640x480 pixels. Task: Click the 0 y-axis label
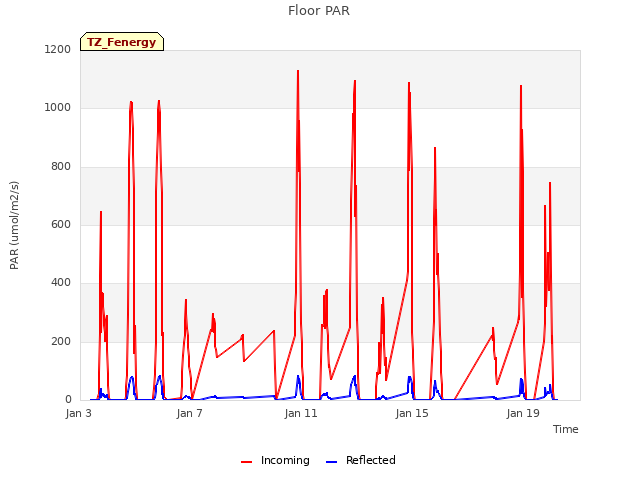pyautogui.click(x=68, y=400)
